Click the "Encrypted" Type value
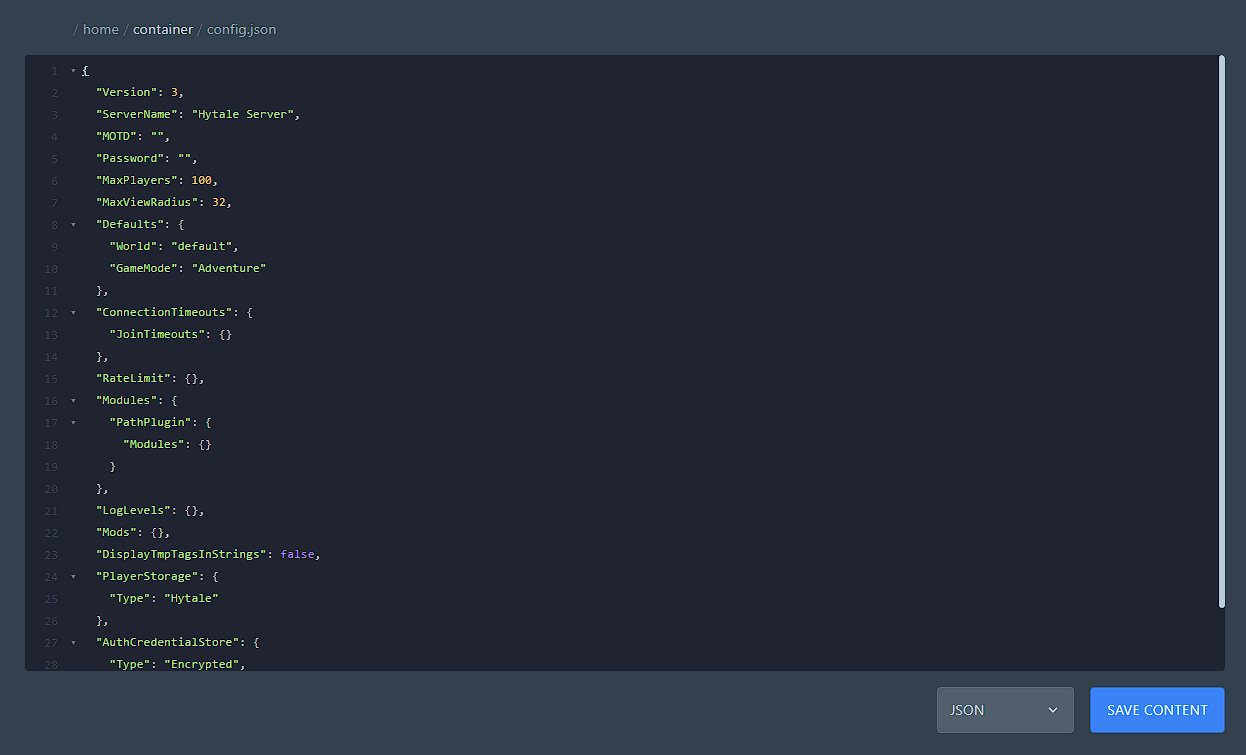1246x755 pixels. pyautogui.click(x=204, y=663)
